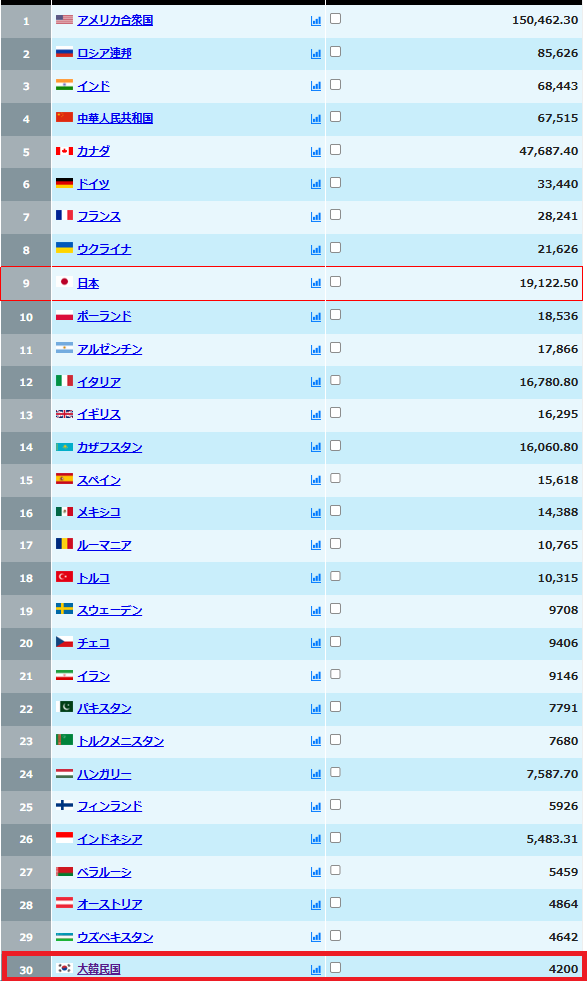Open chart icon for 大韓民国 row
This screenshot has height=981, width=587.
(x=315, y=969)
